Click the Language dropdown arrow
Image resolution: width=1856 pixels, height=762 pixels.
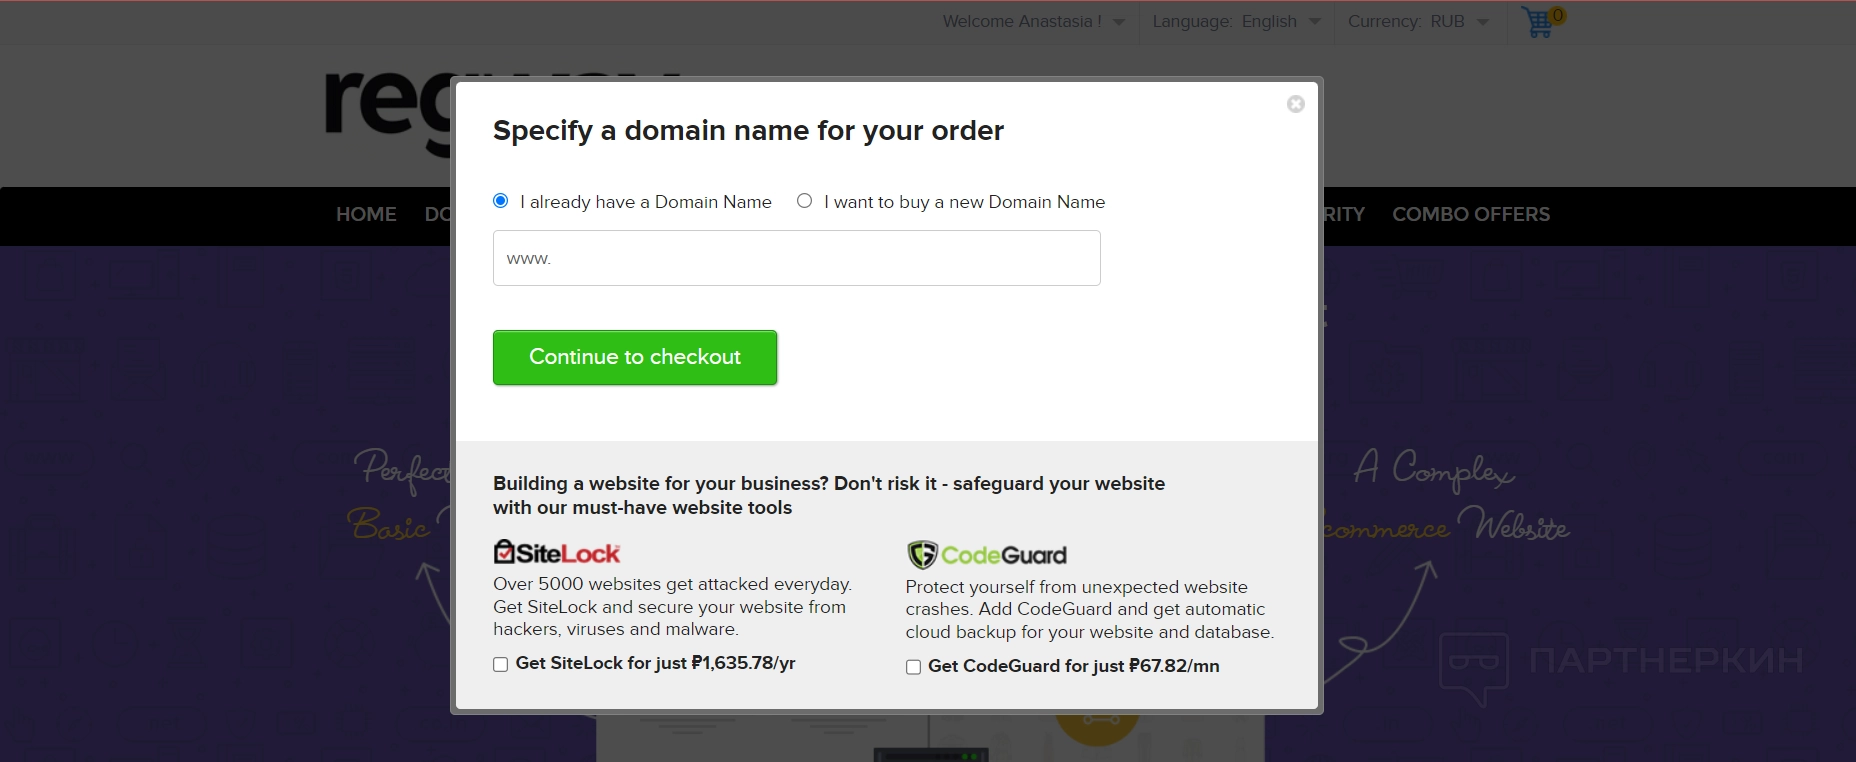click(1315, 22)
